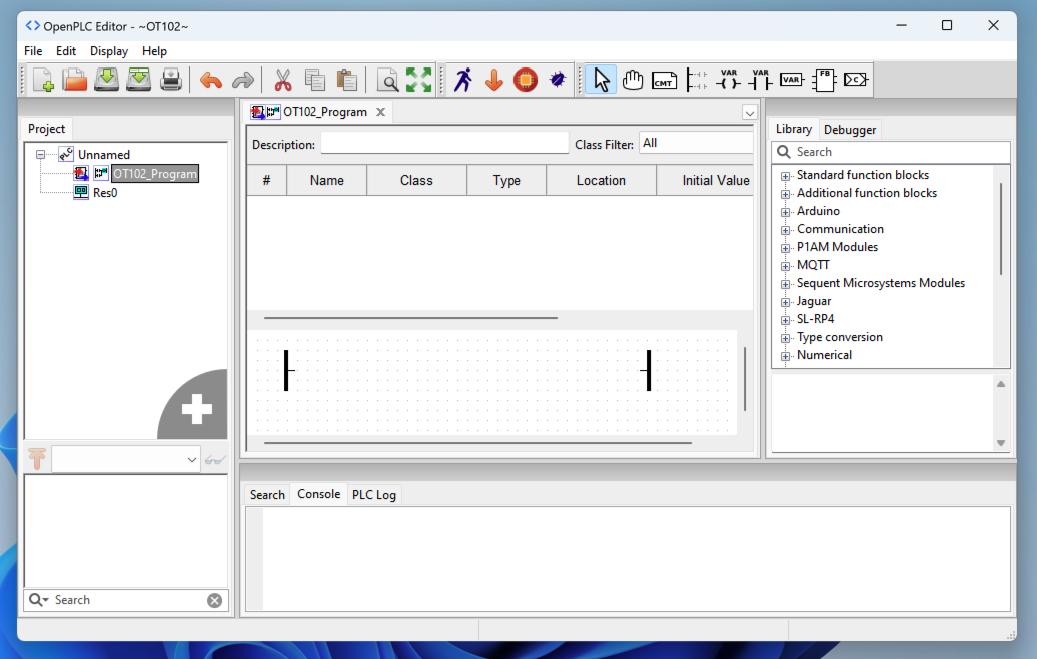Screen dimensions: 1037x659
Task: Select the comment (CMT) tool
Action: pyautogui.click(x=663, y=80)
